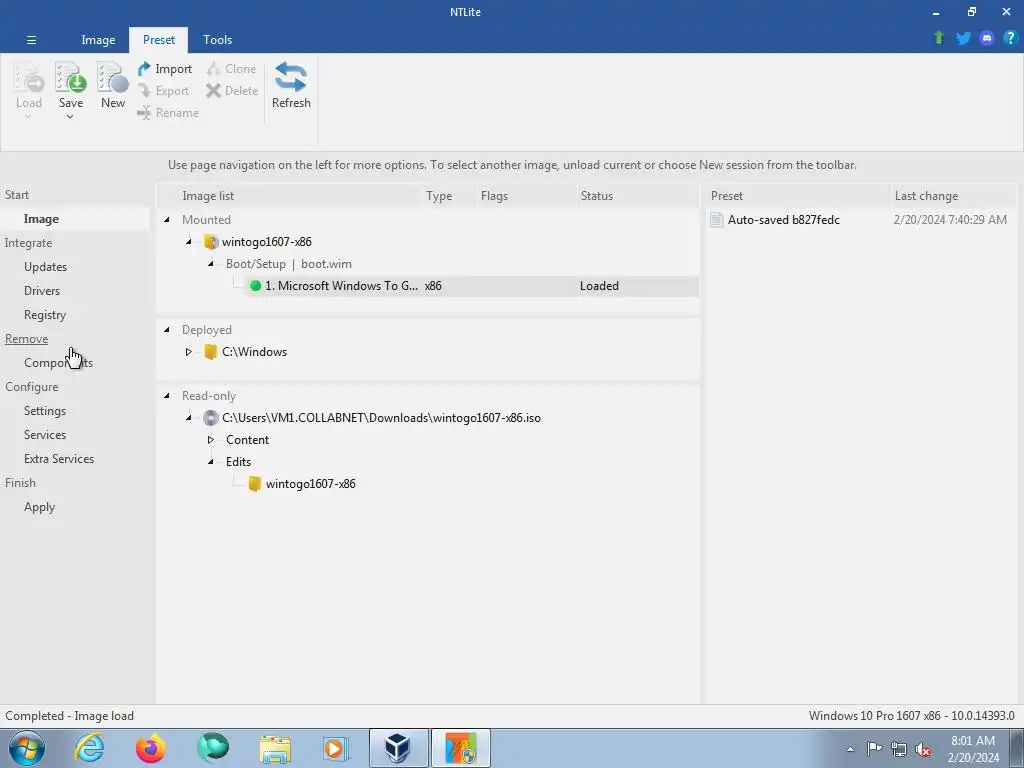Open the Twitter link icon
This screenshot has height=768, width=1024.
pyautogui.click(x=963, y=38)
